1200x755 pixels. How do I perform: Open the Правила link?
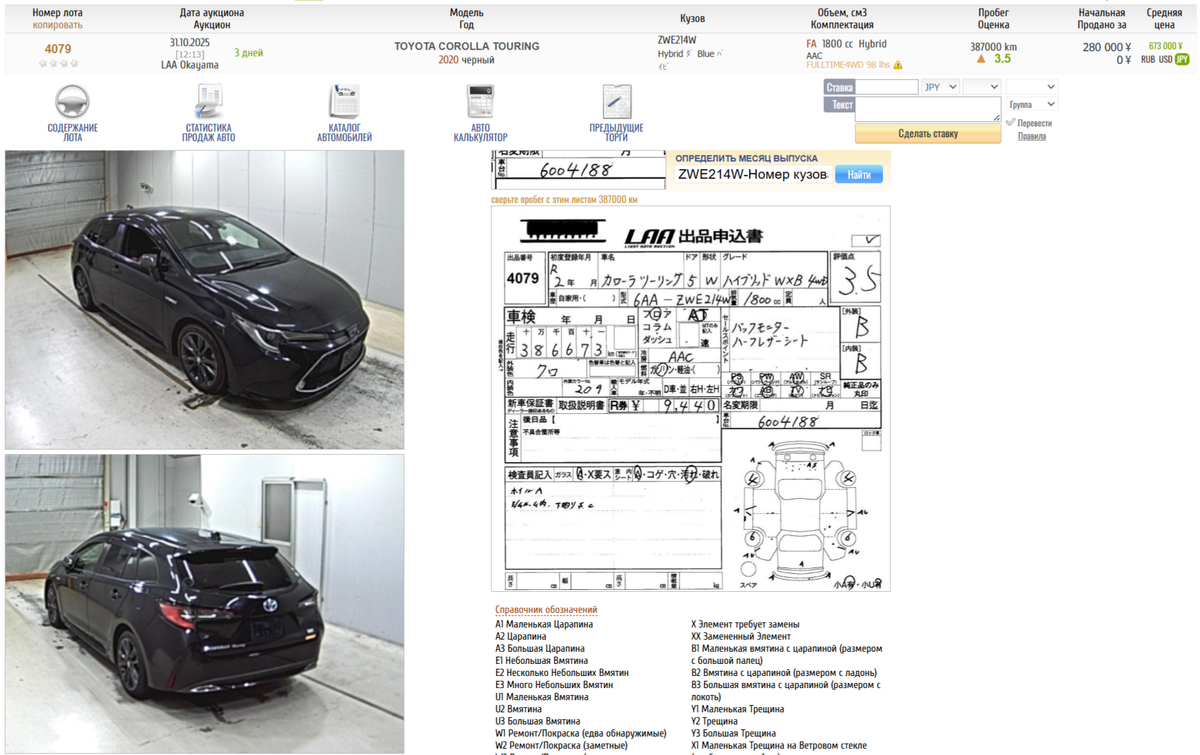[1032, 136]
